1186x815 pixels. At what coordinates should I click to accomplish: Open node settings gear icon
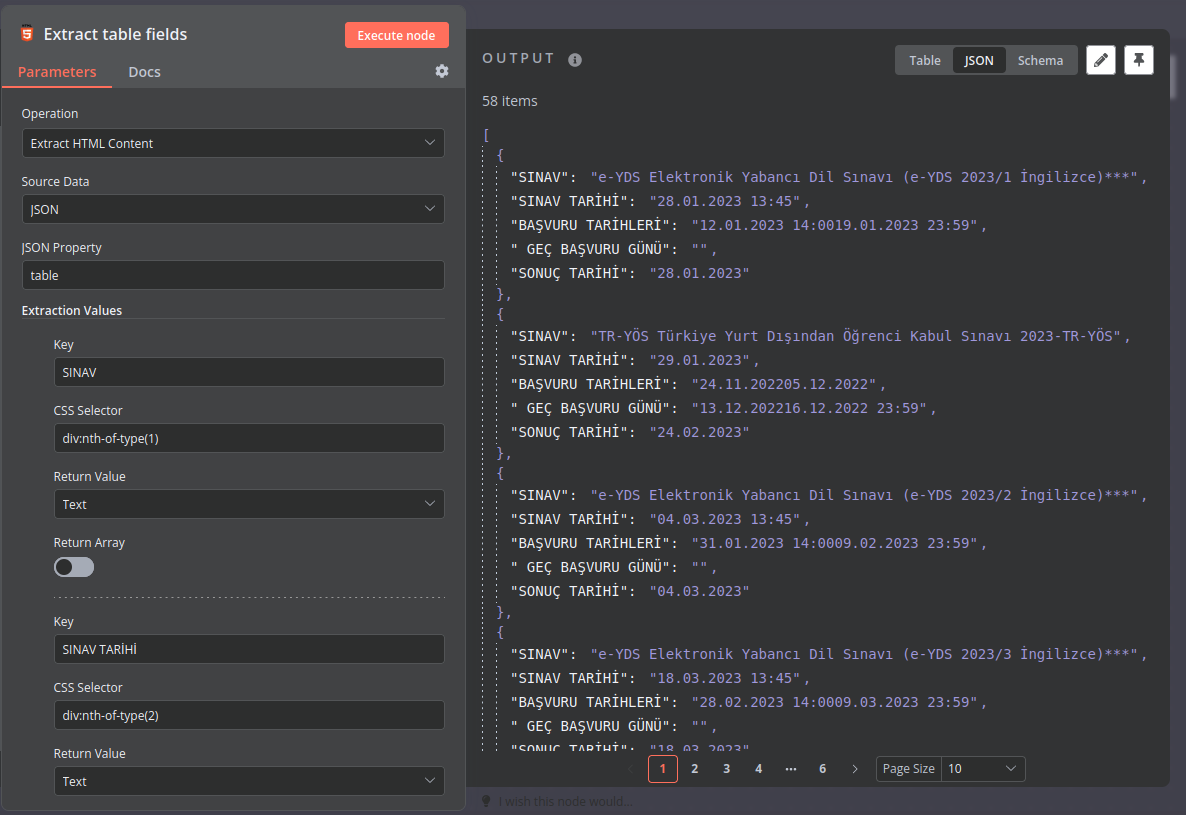click(441, 71)
